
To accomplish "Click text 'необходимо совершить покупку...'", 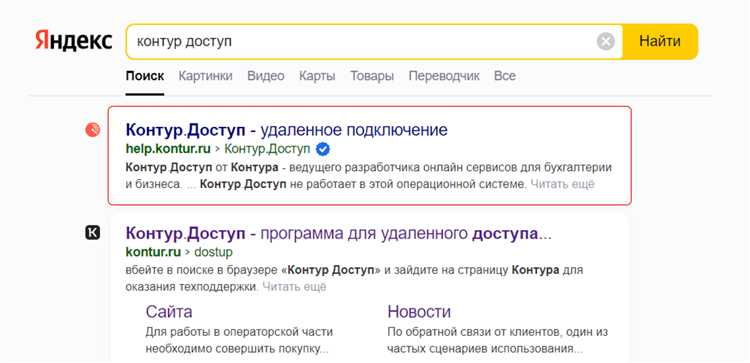I will point(237,349).
